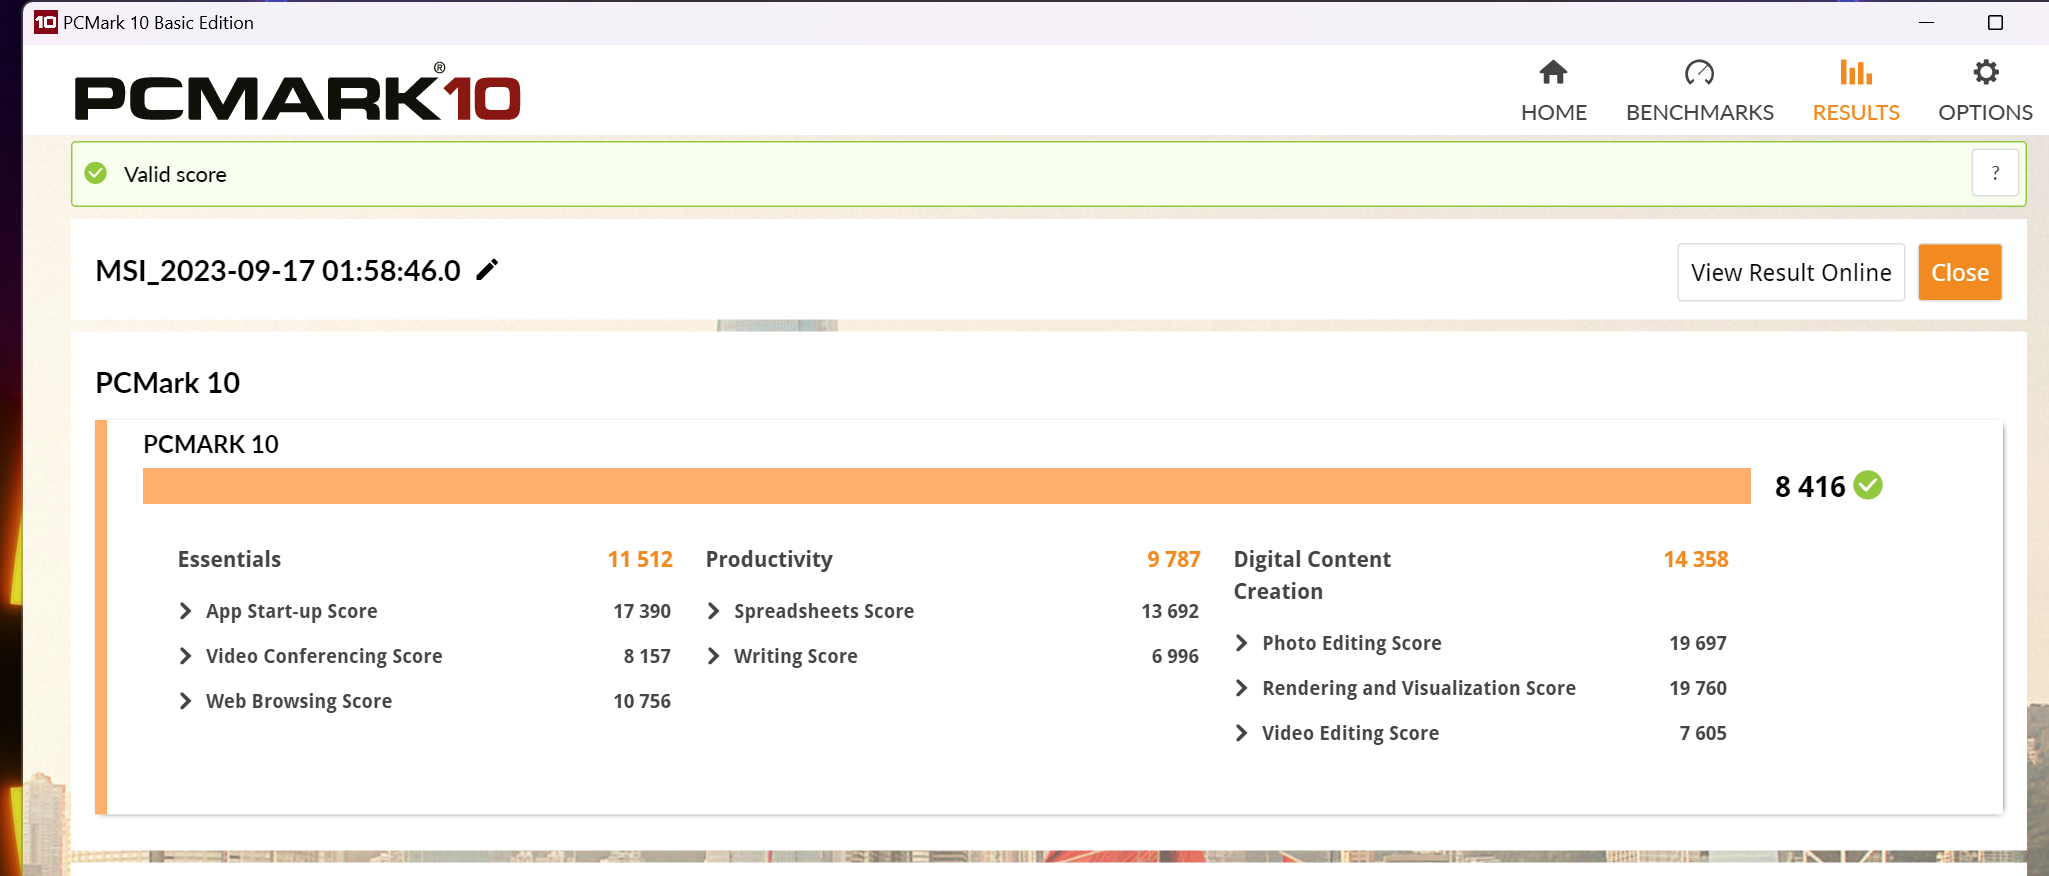
Task: Expand Video Conferencing Score row
Action: point(185,656)
